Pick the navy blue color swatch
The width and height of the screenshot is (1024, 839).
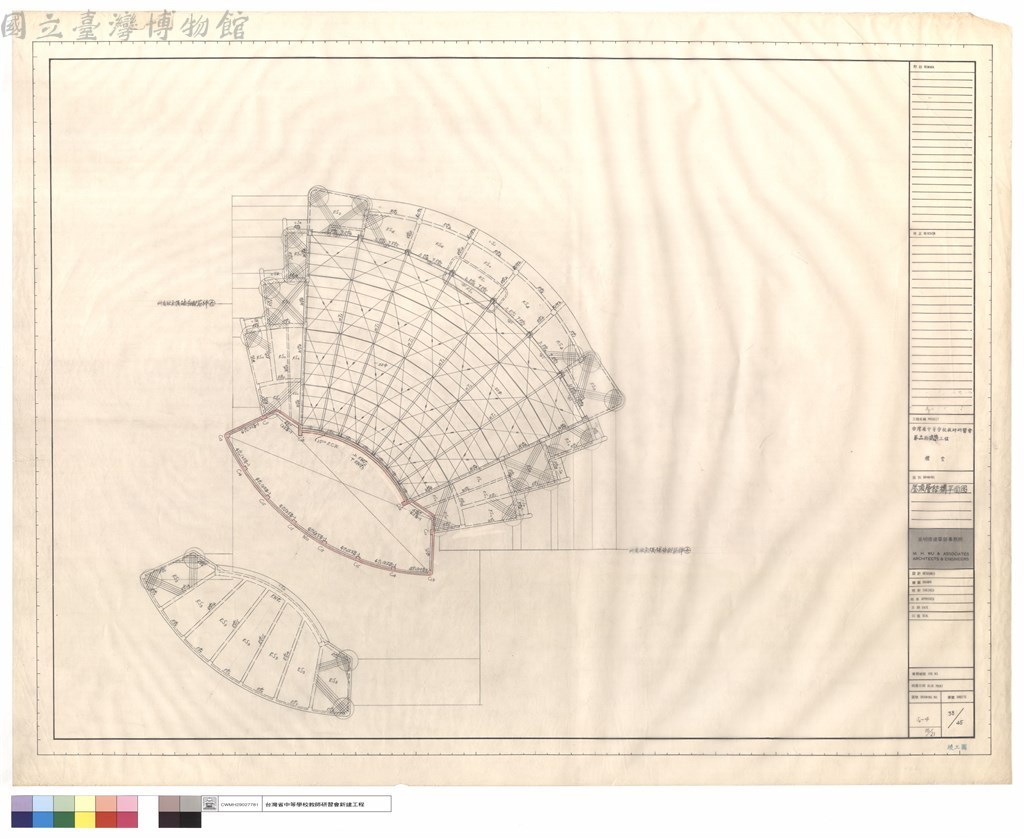click(22, 820)
